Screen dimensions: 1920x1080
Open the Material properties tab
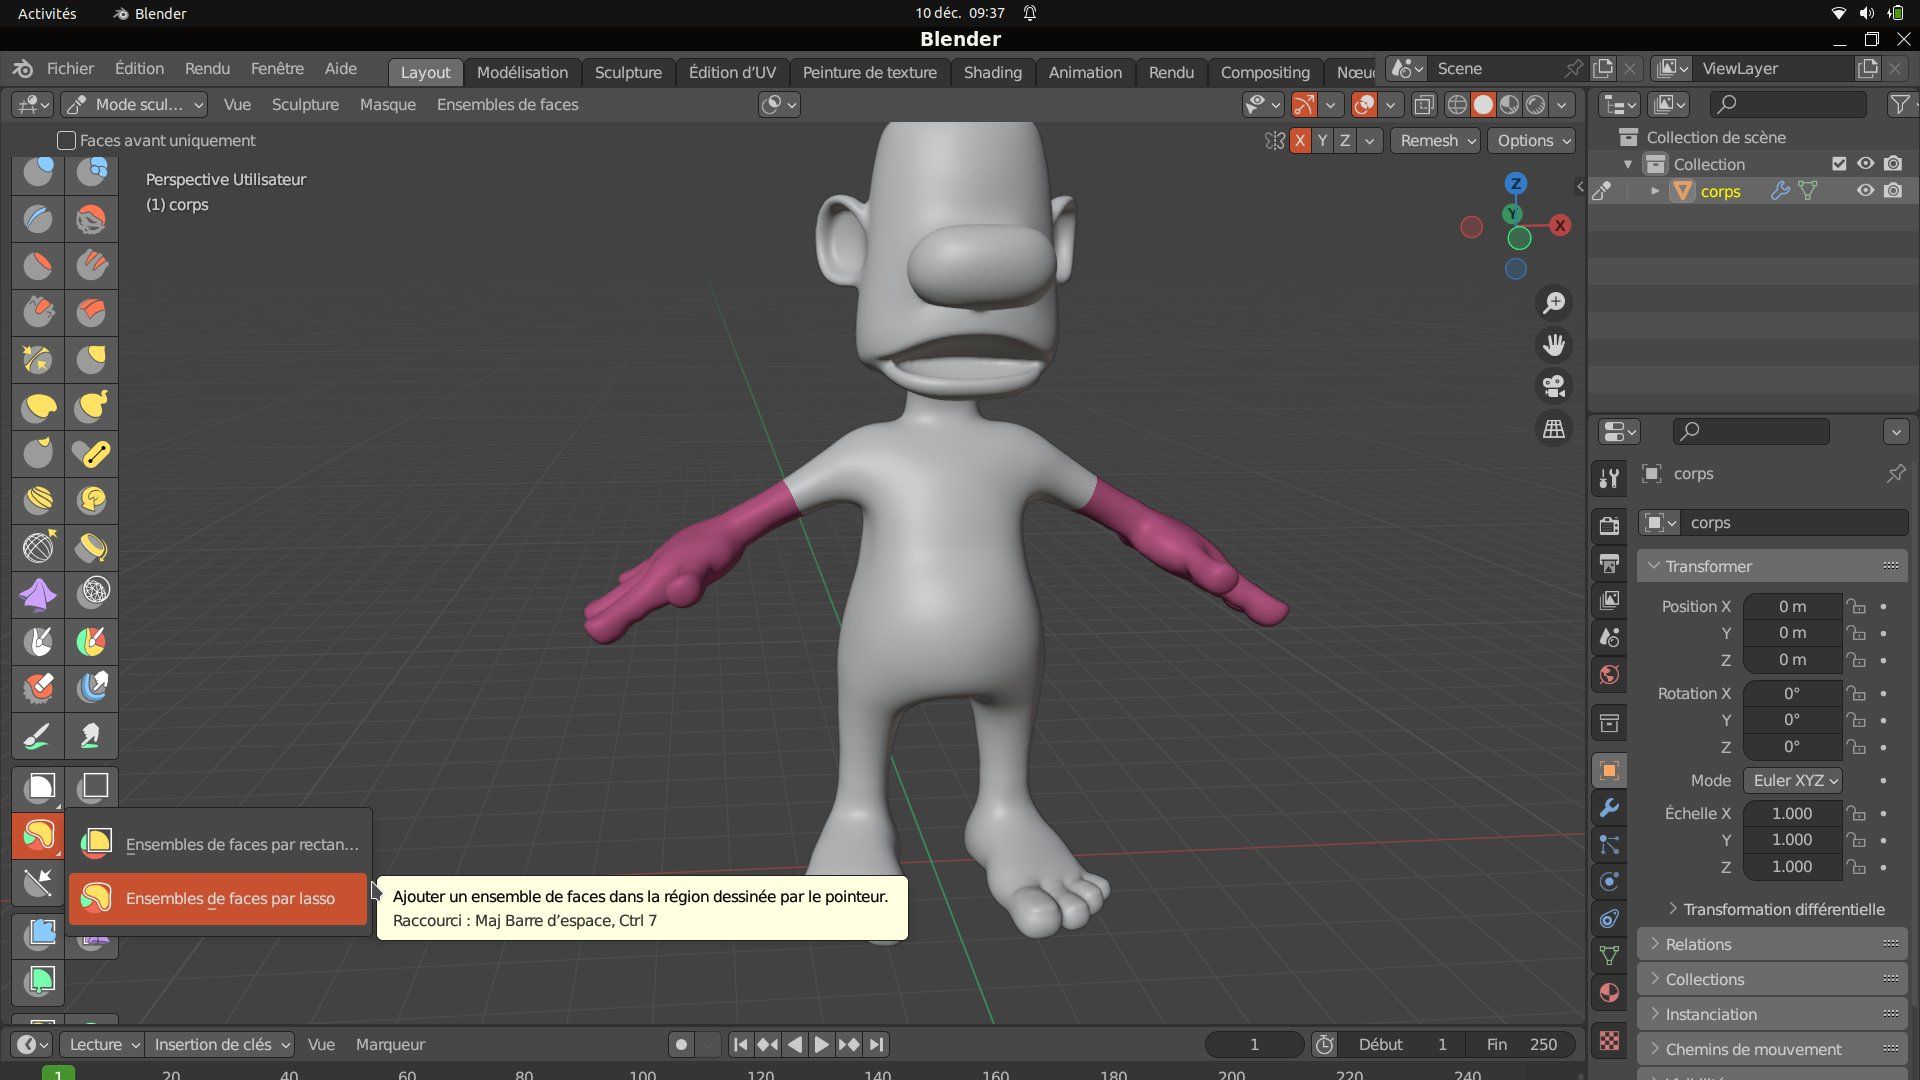[1609, 992]
